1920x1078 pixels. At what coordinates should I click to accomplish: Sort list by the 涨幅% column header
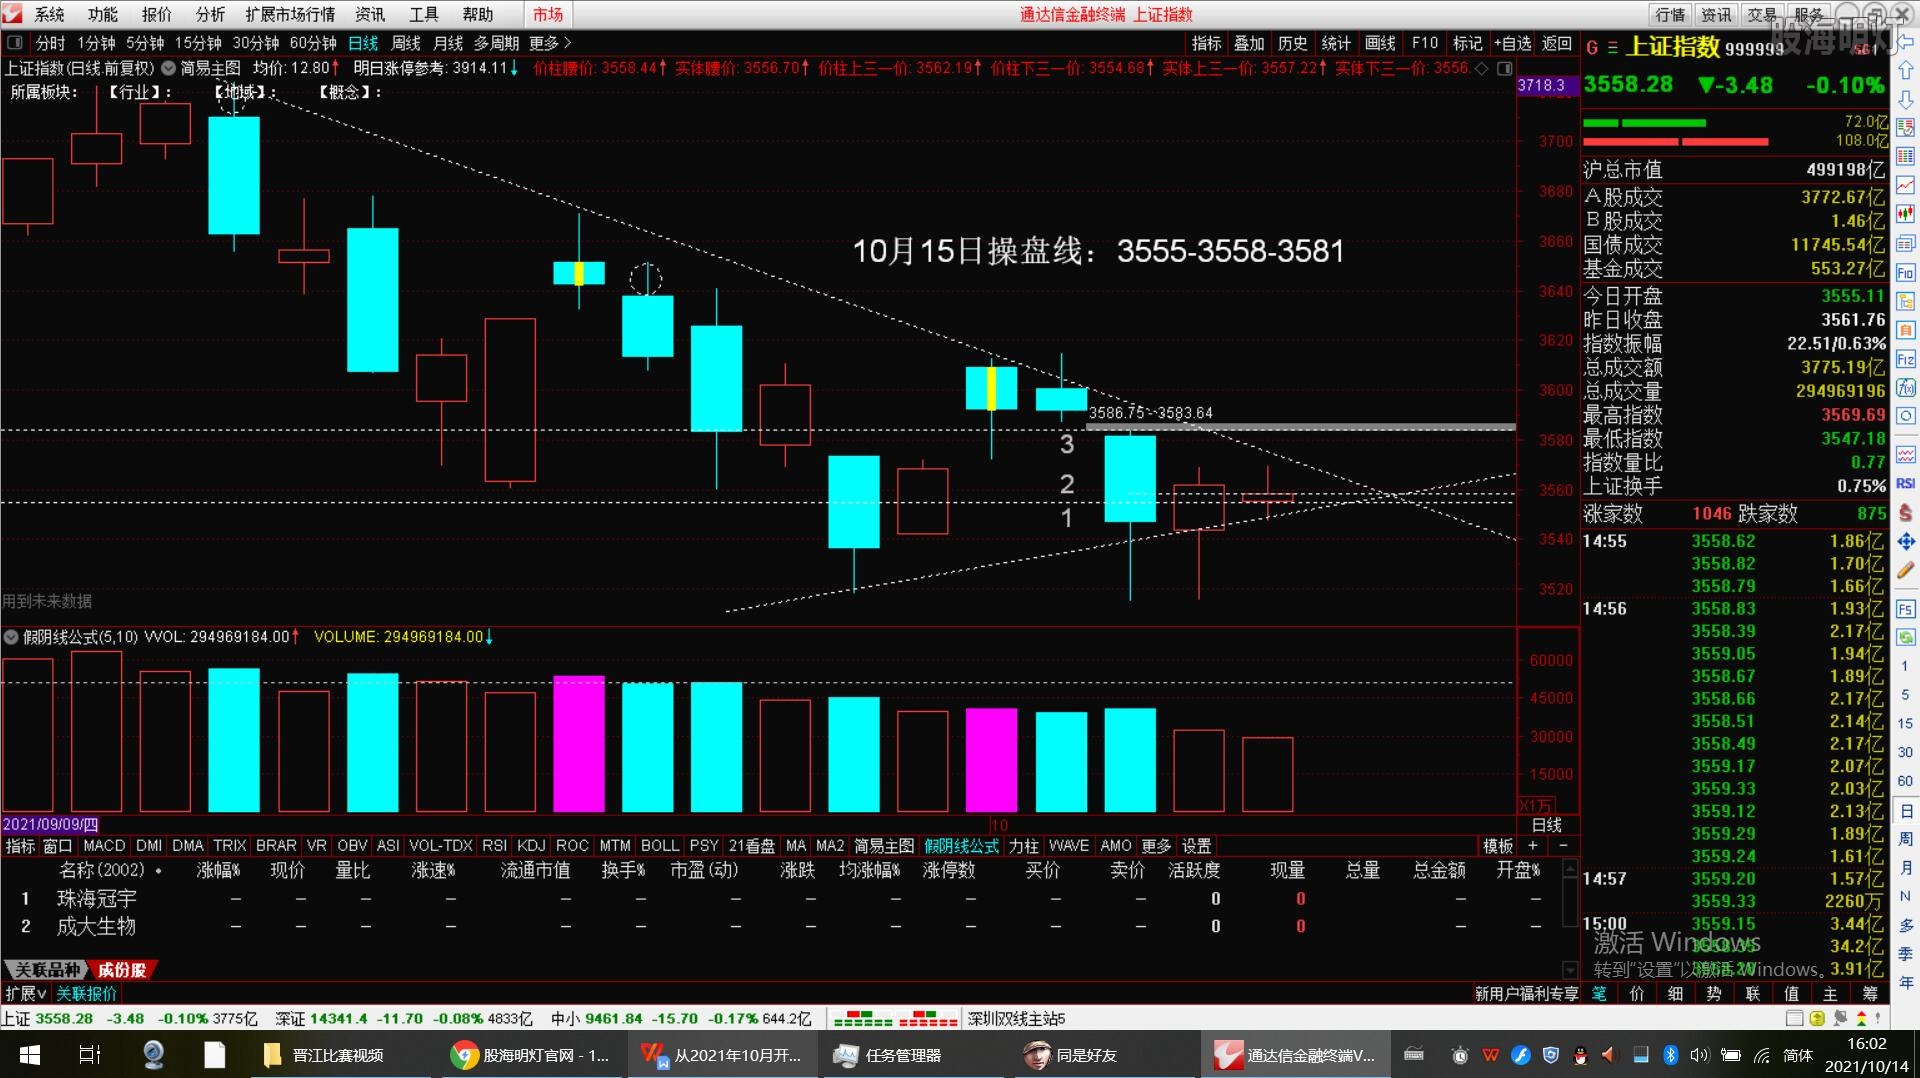tap(218, 871)
